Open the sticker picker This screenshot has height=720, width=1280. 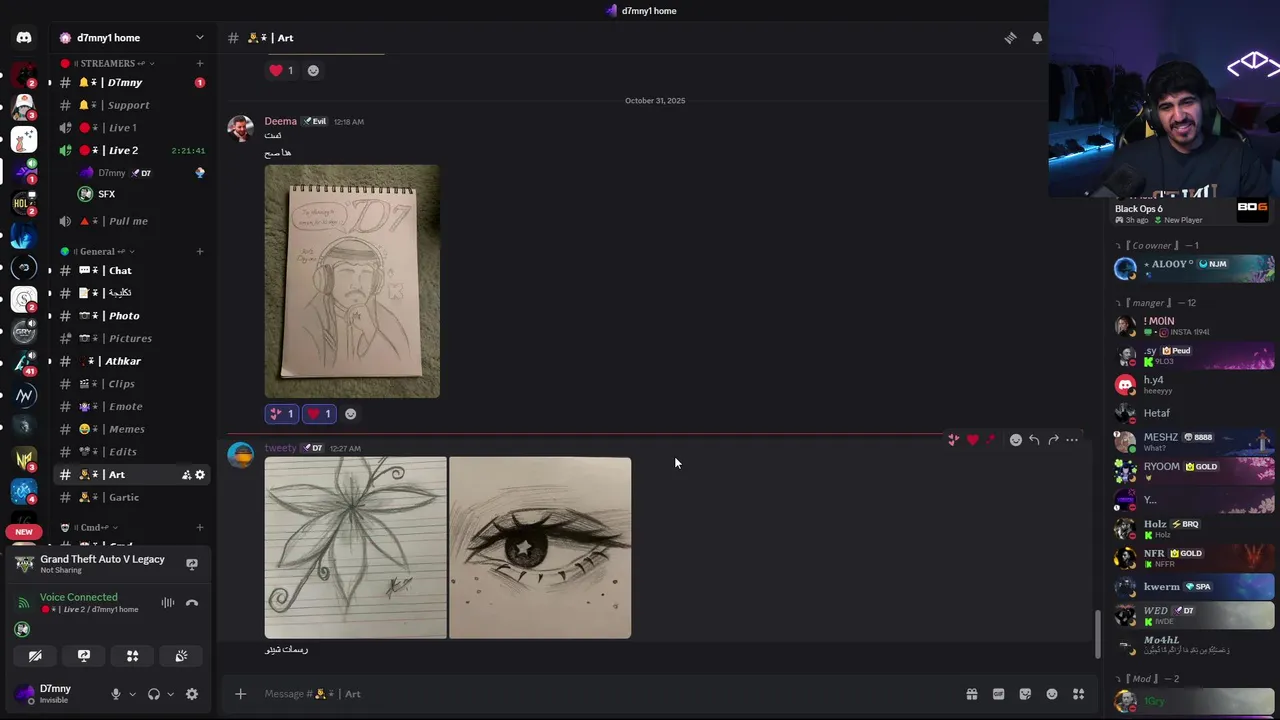[1025, 694]
